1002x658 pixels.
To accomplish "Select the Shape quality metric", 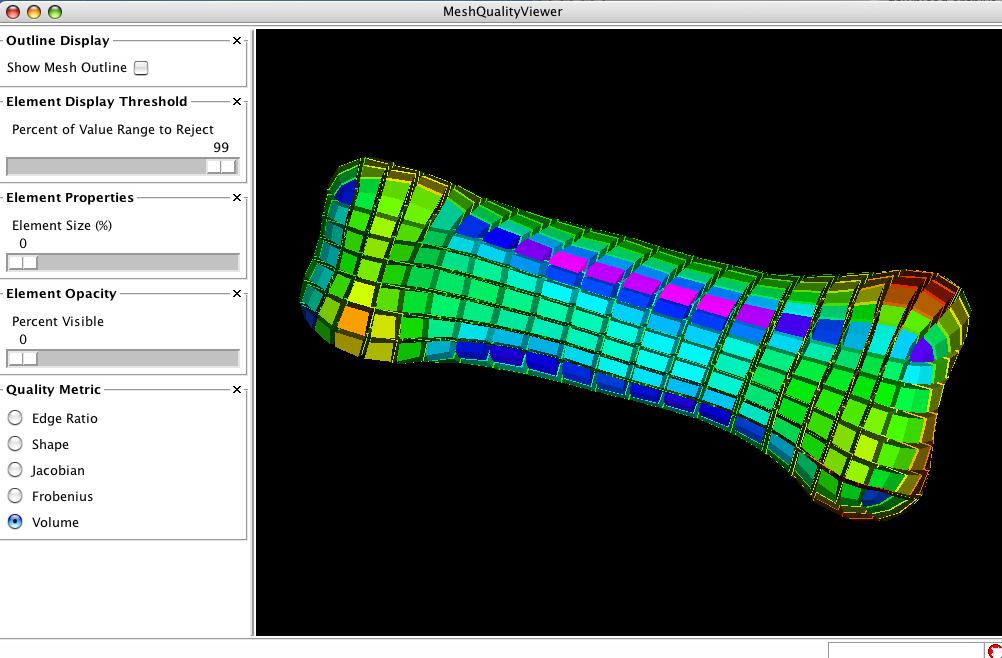I will tap(15, 444).
